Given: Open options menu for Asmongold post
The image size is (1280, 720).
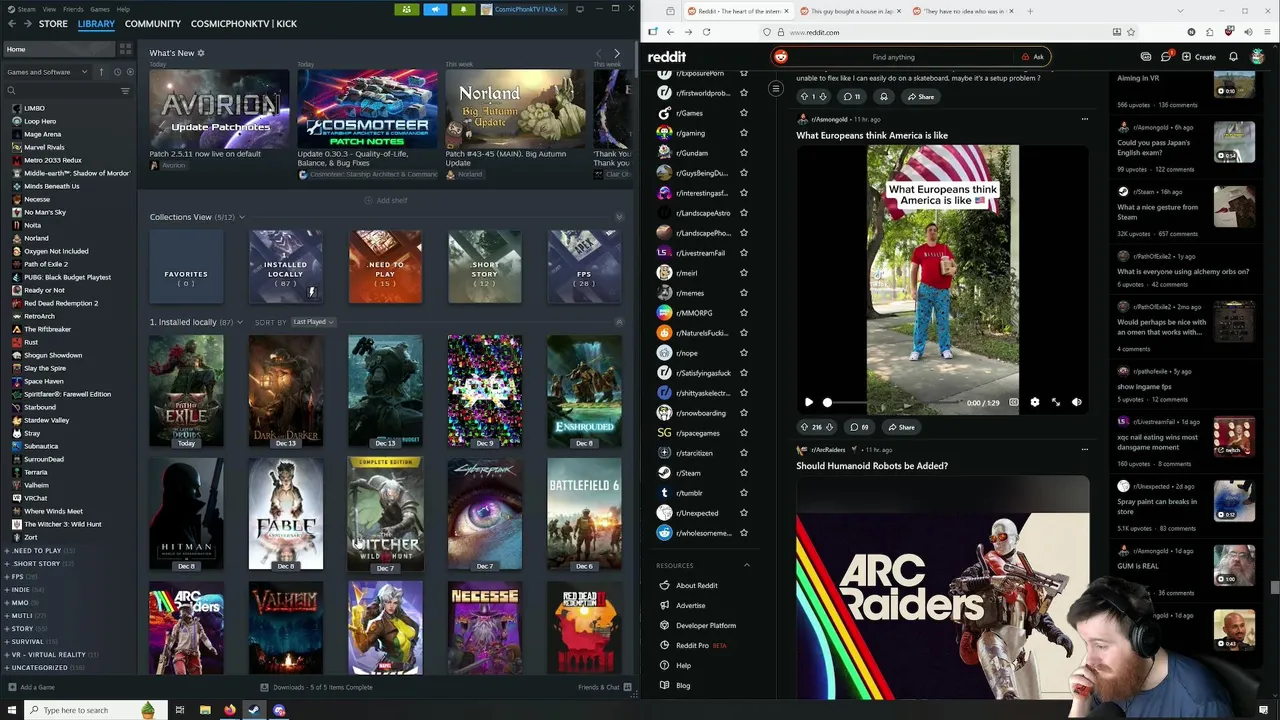Looking at the screenshot, I should coord(1085,119).
